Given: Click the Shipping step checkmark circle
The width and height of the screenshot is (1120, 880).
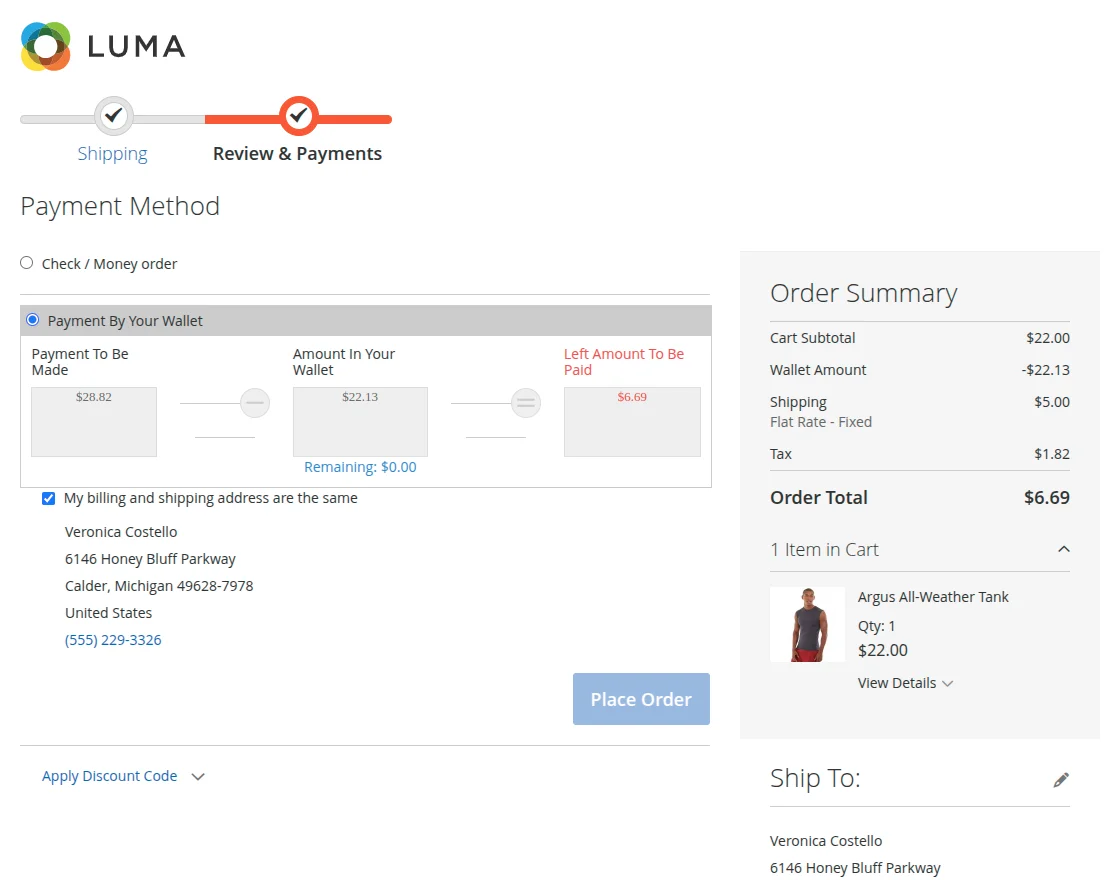Looking at the screenshot, I should [x=114, y=117].
